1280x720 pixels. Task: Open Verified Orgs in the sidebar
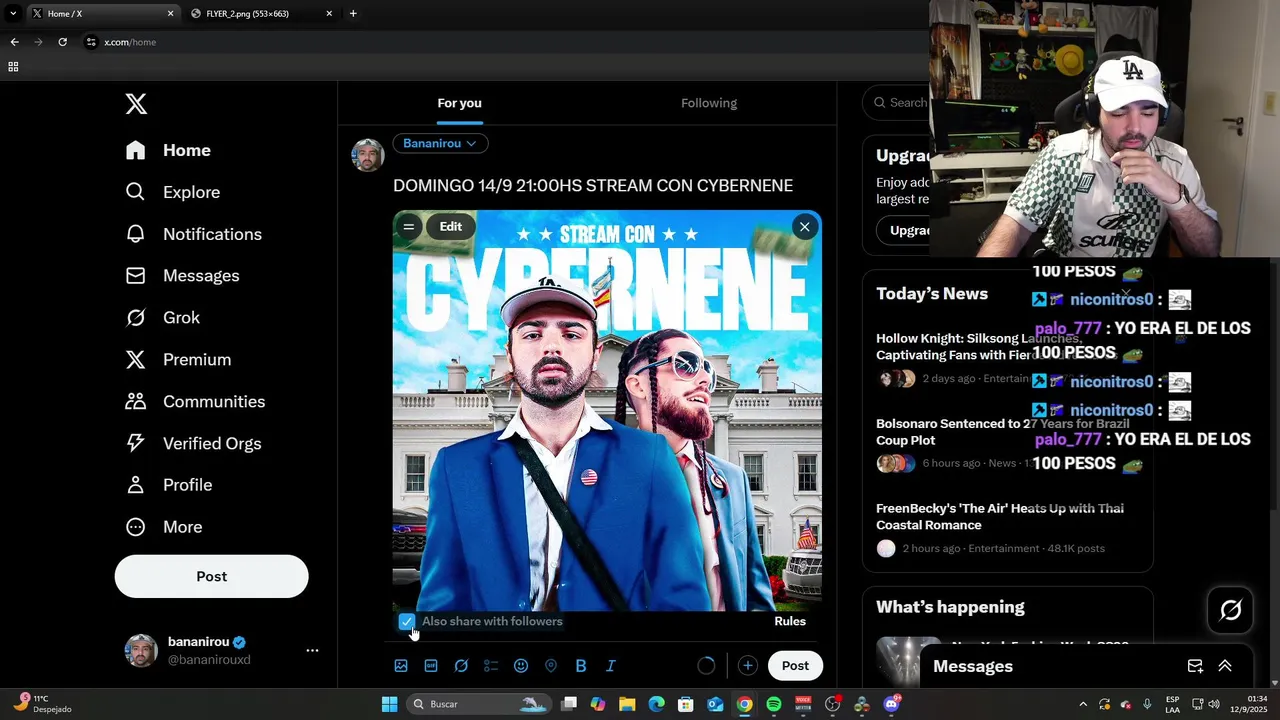point(193,443)
